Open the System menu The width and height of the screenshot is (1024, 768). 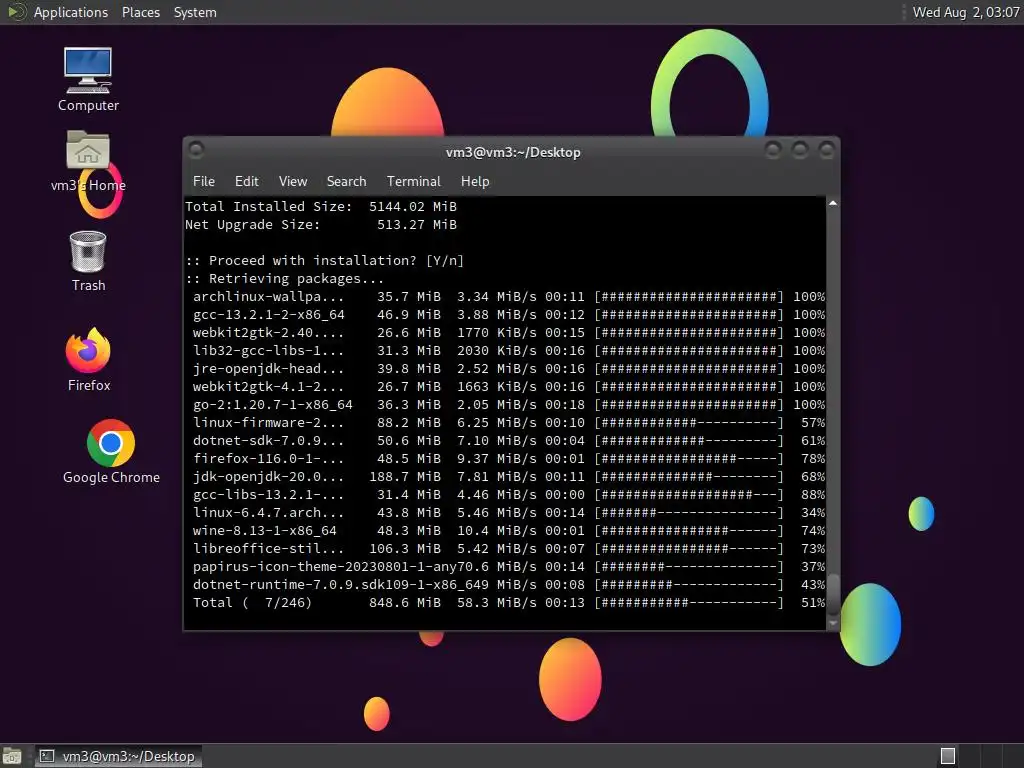tap(195, 12)
